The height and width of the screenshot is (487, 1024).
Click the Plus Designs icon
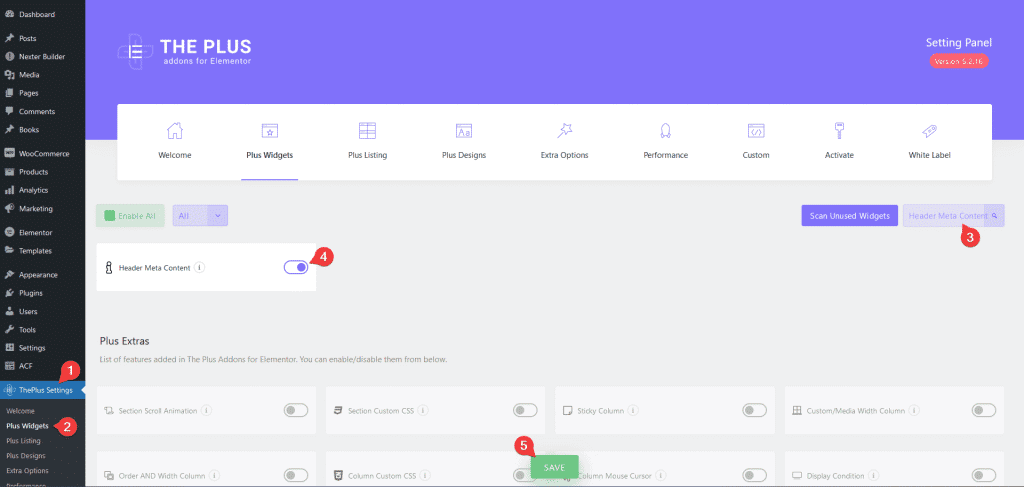pos(463,131)
